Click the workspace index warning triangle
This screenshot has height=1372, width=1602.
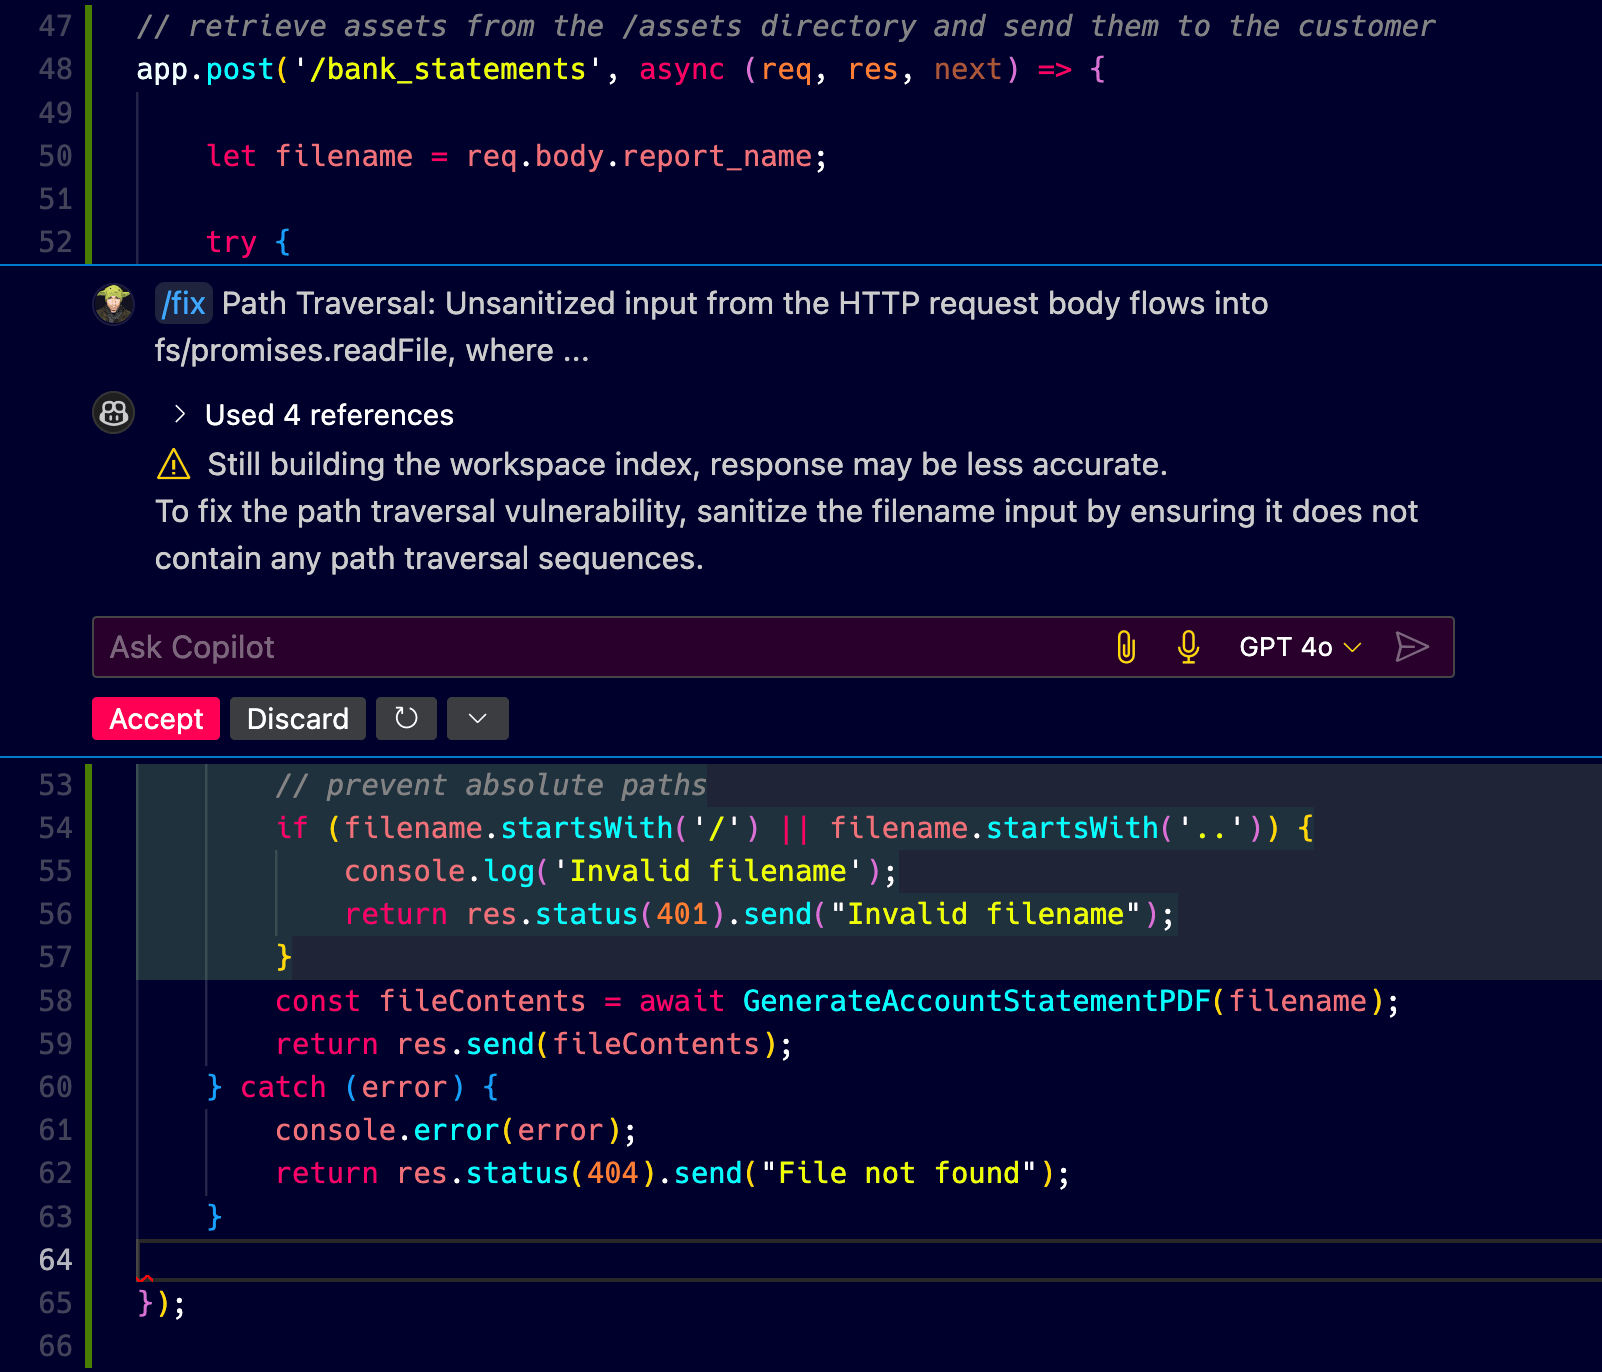click(174, 465)
